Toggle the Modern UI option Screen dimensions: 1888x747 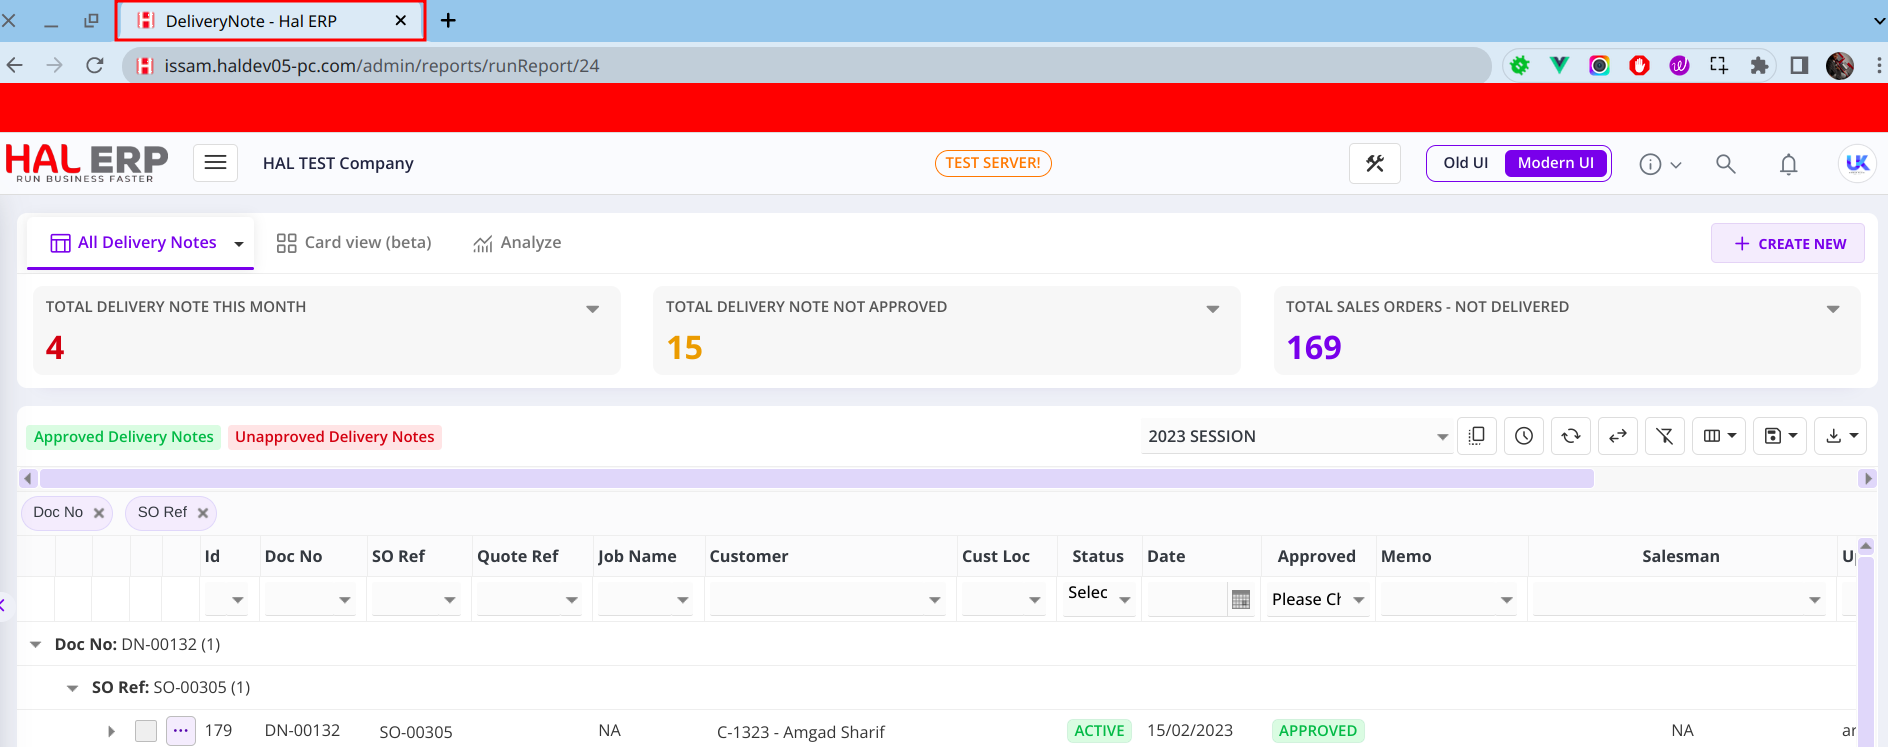pos(1555,163)
